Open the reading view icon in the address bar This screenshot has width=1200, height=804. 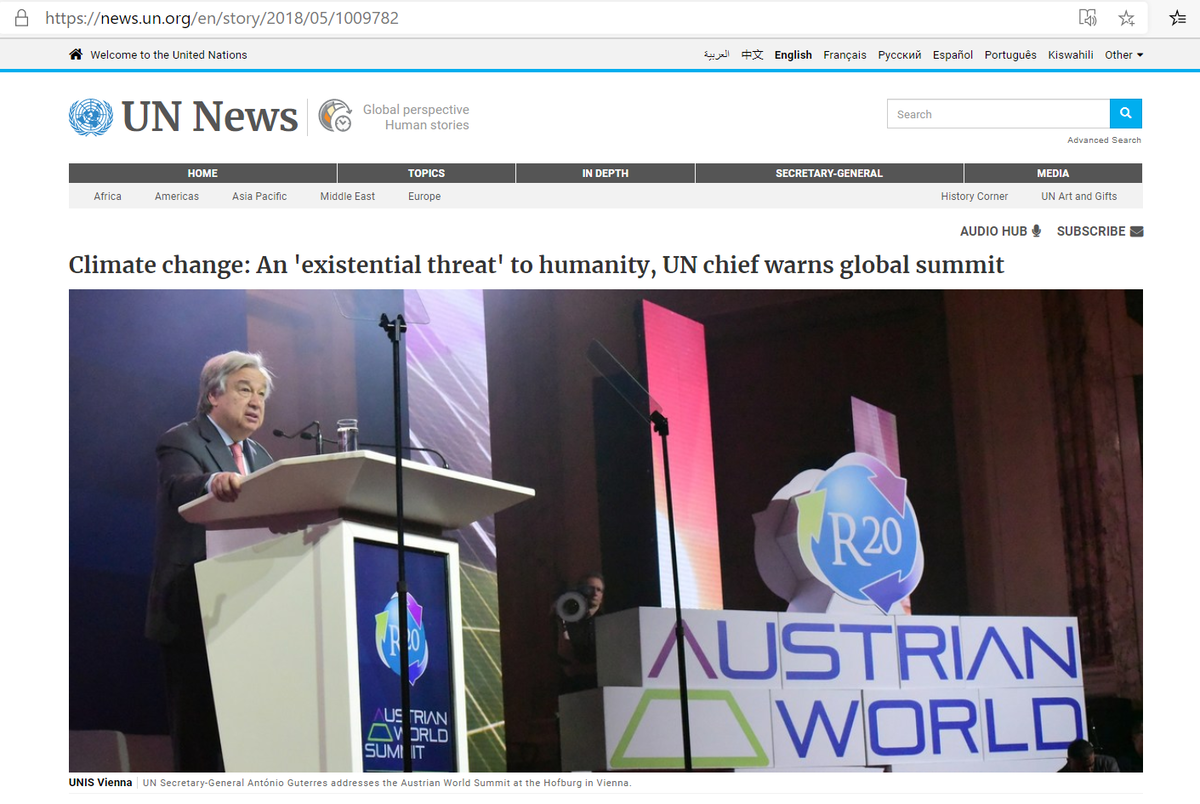1088,18
